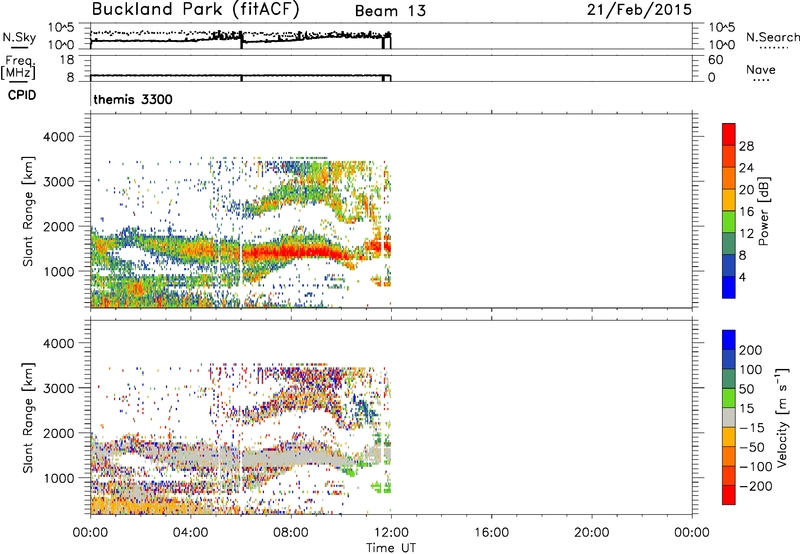
Task: Click the blue bottom segment of power colorbar
Action: (x=729, y=287)
